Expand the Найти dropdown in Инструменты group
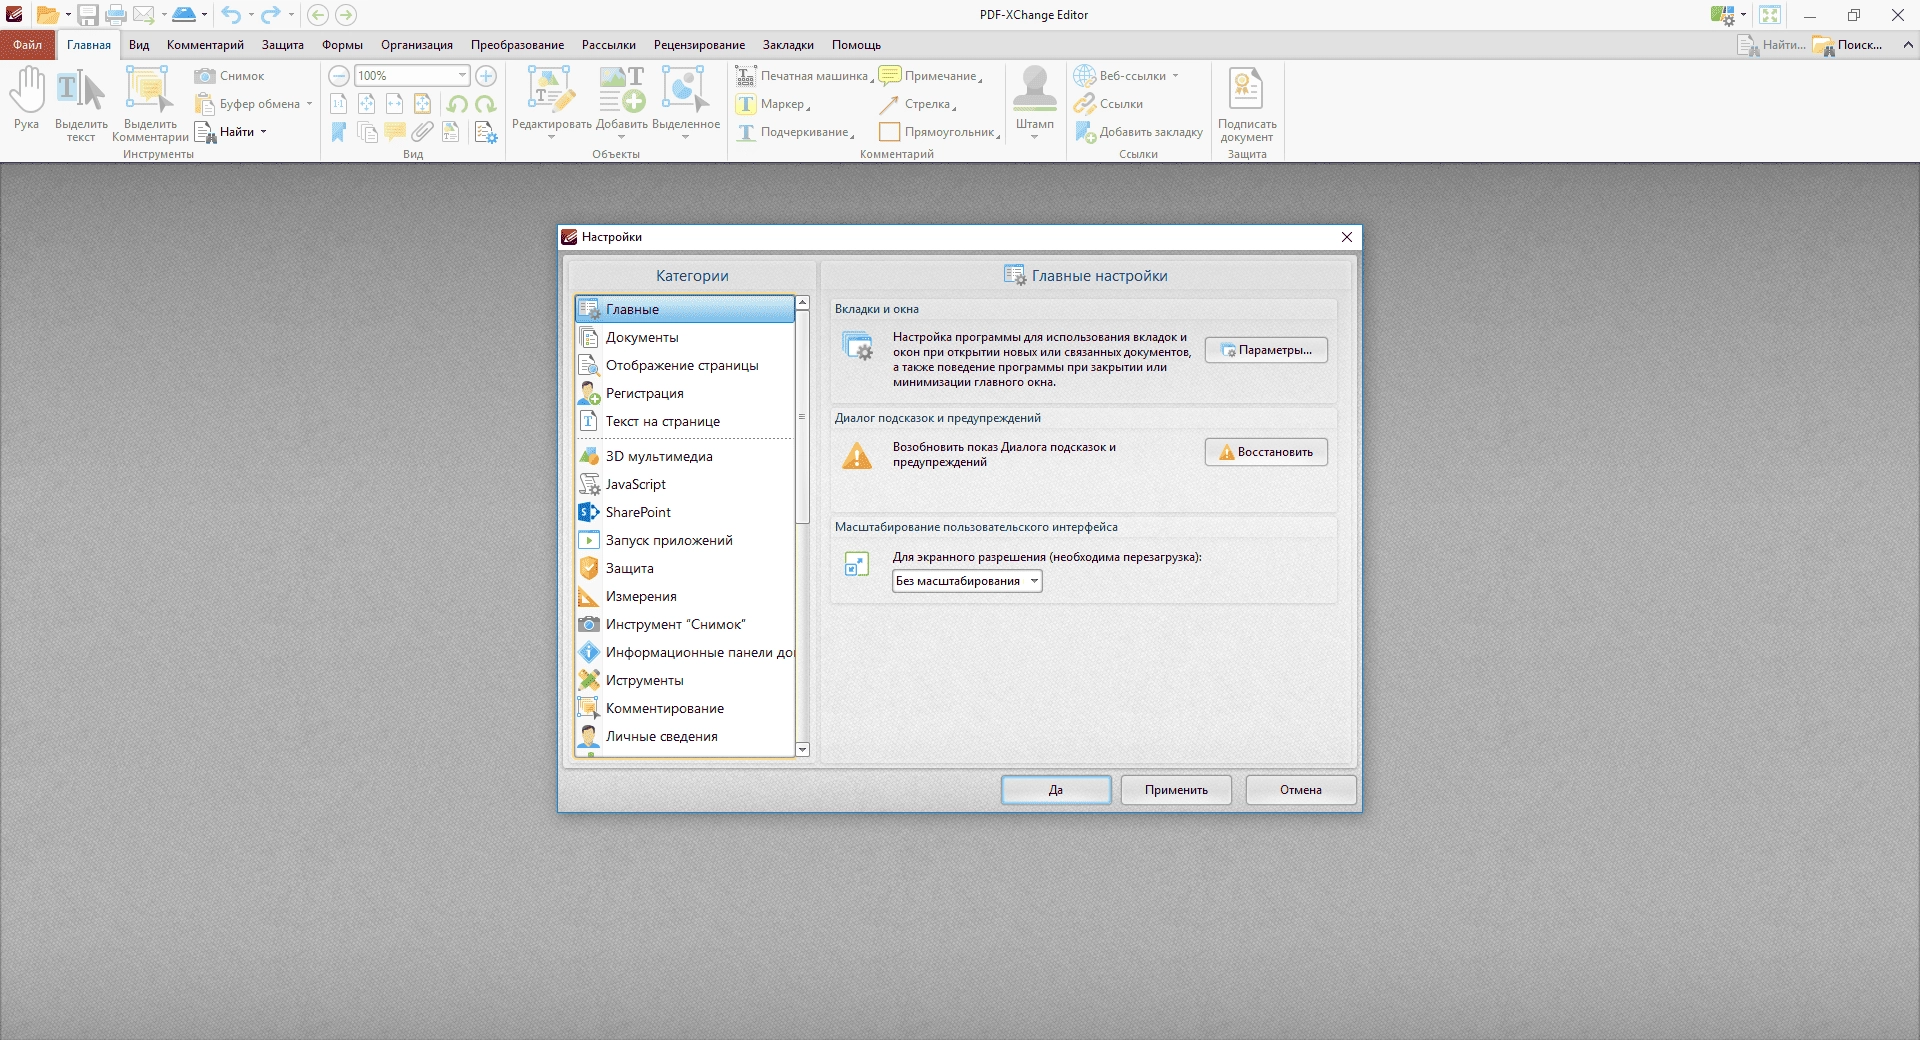Image resolution: width=1920 pixels, height=1040 pixels. click(263, 132)
